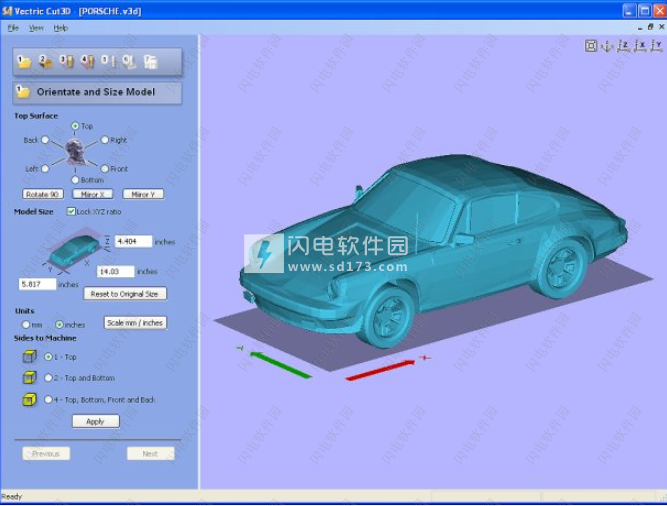
Task: Click the Previous button
Action: tap(46, 454)
